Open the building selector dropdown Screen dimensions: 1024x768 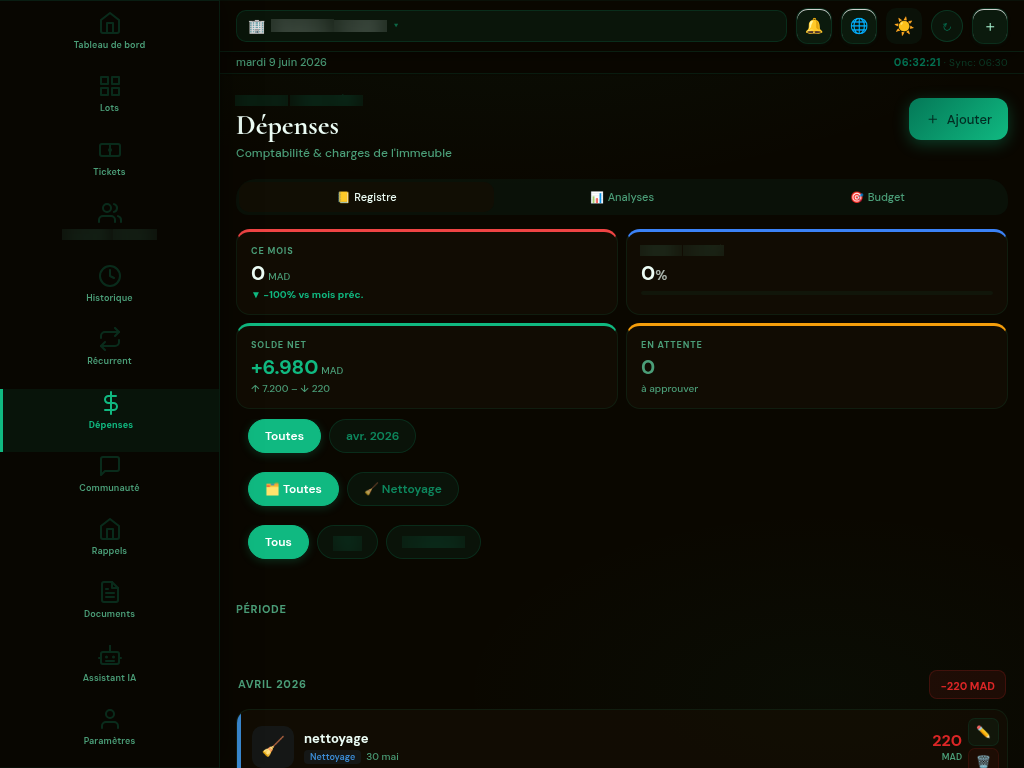(511, 26)
